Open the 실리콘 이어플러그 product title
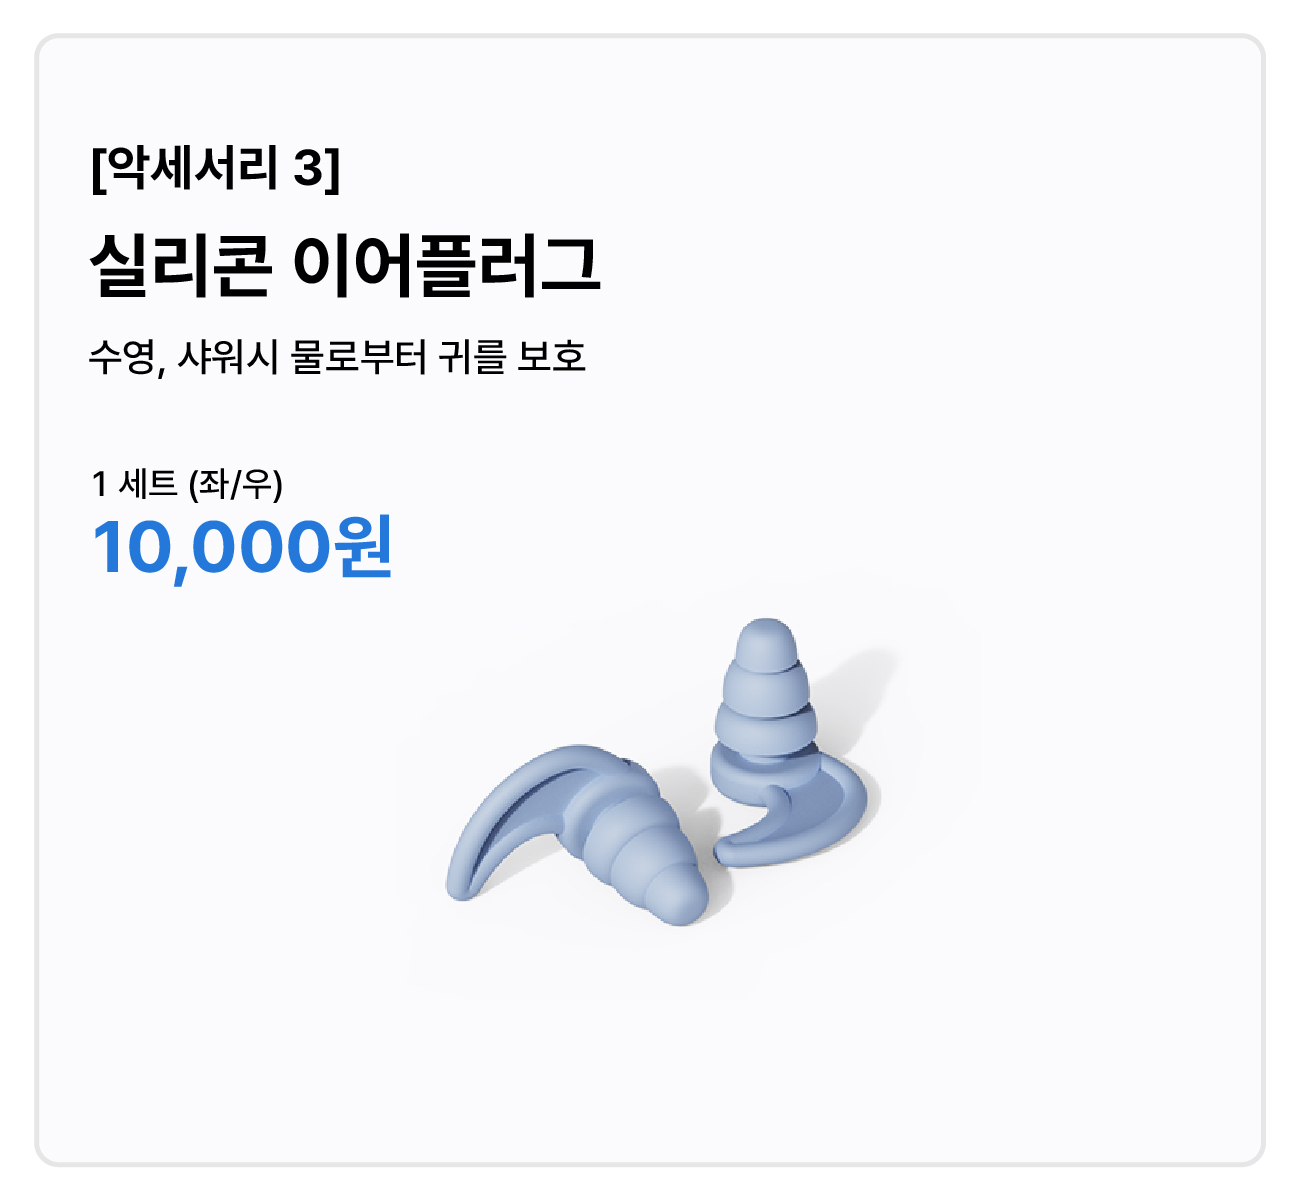 pos(344,265)
